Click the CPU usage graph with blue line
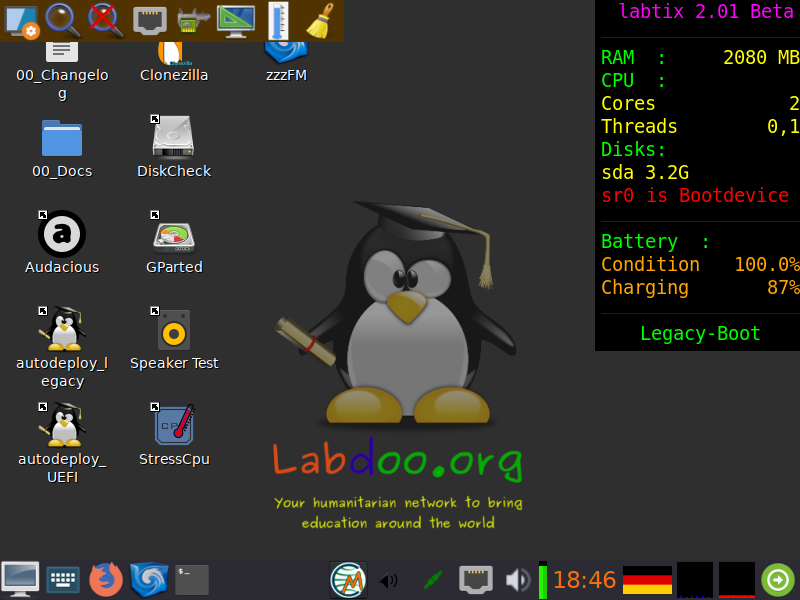This screenshot has width=800, height=600. click(695, 580)
